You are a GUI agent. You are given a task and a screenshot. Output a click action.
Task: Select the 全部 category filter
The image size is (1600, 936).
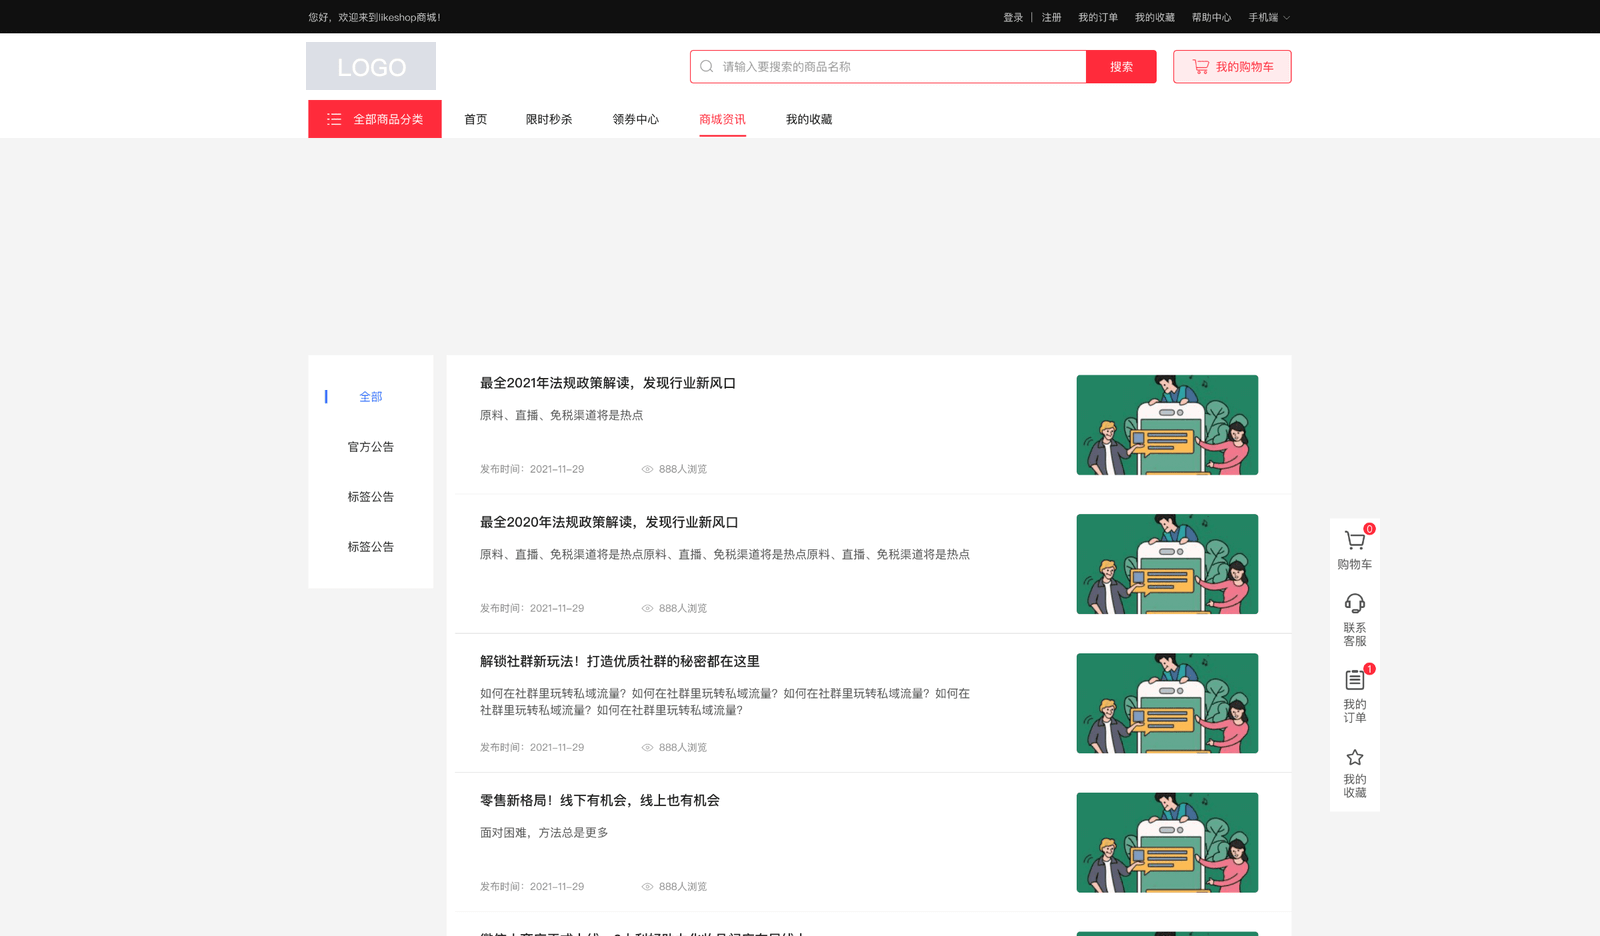(x=370, y=397)
